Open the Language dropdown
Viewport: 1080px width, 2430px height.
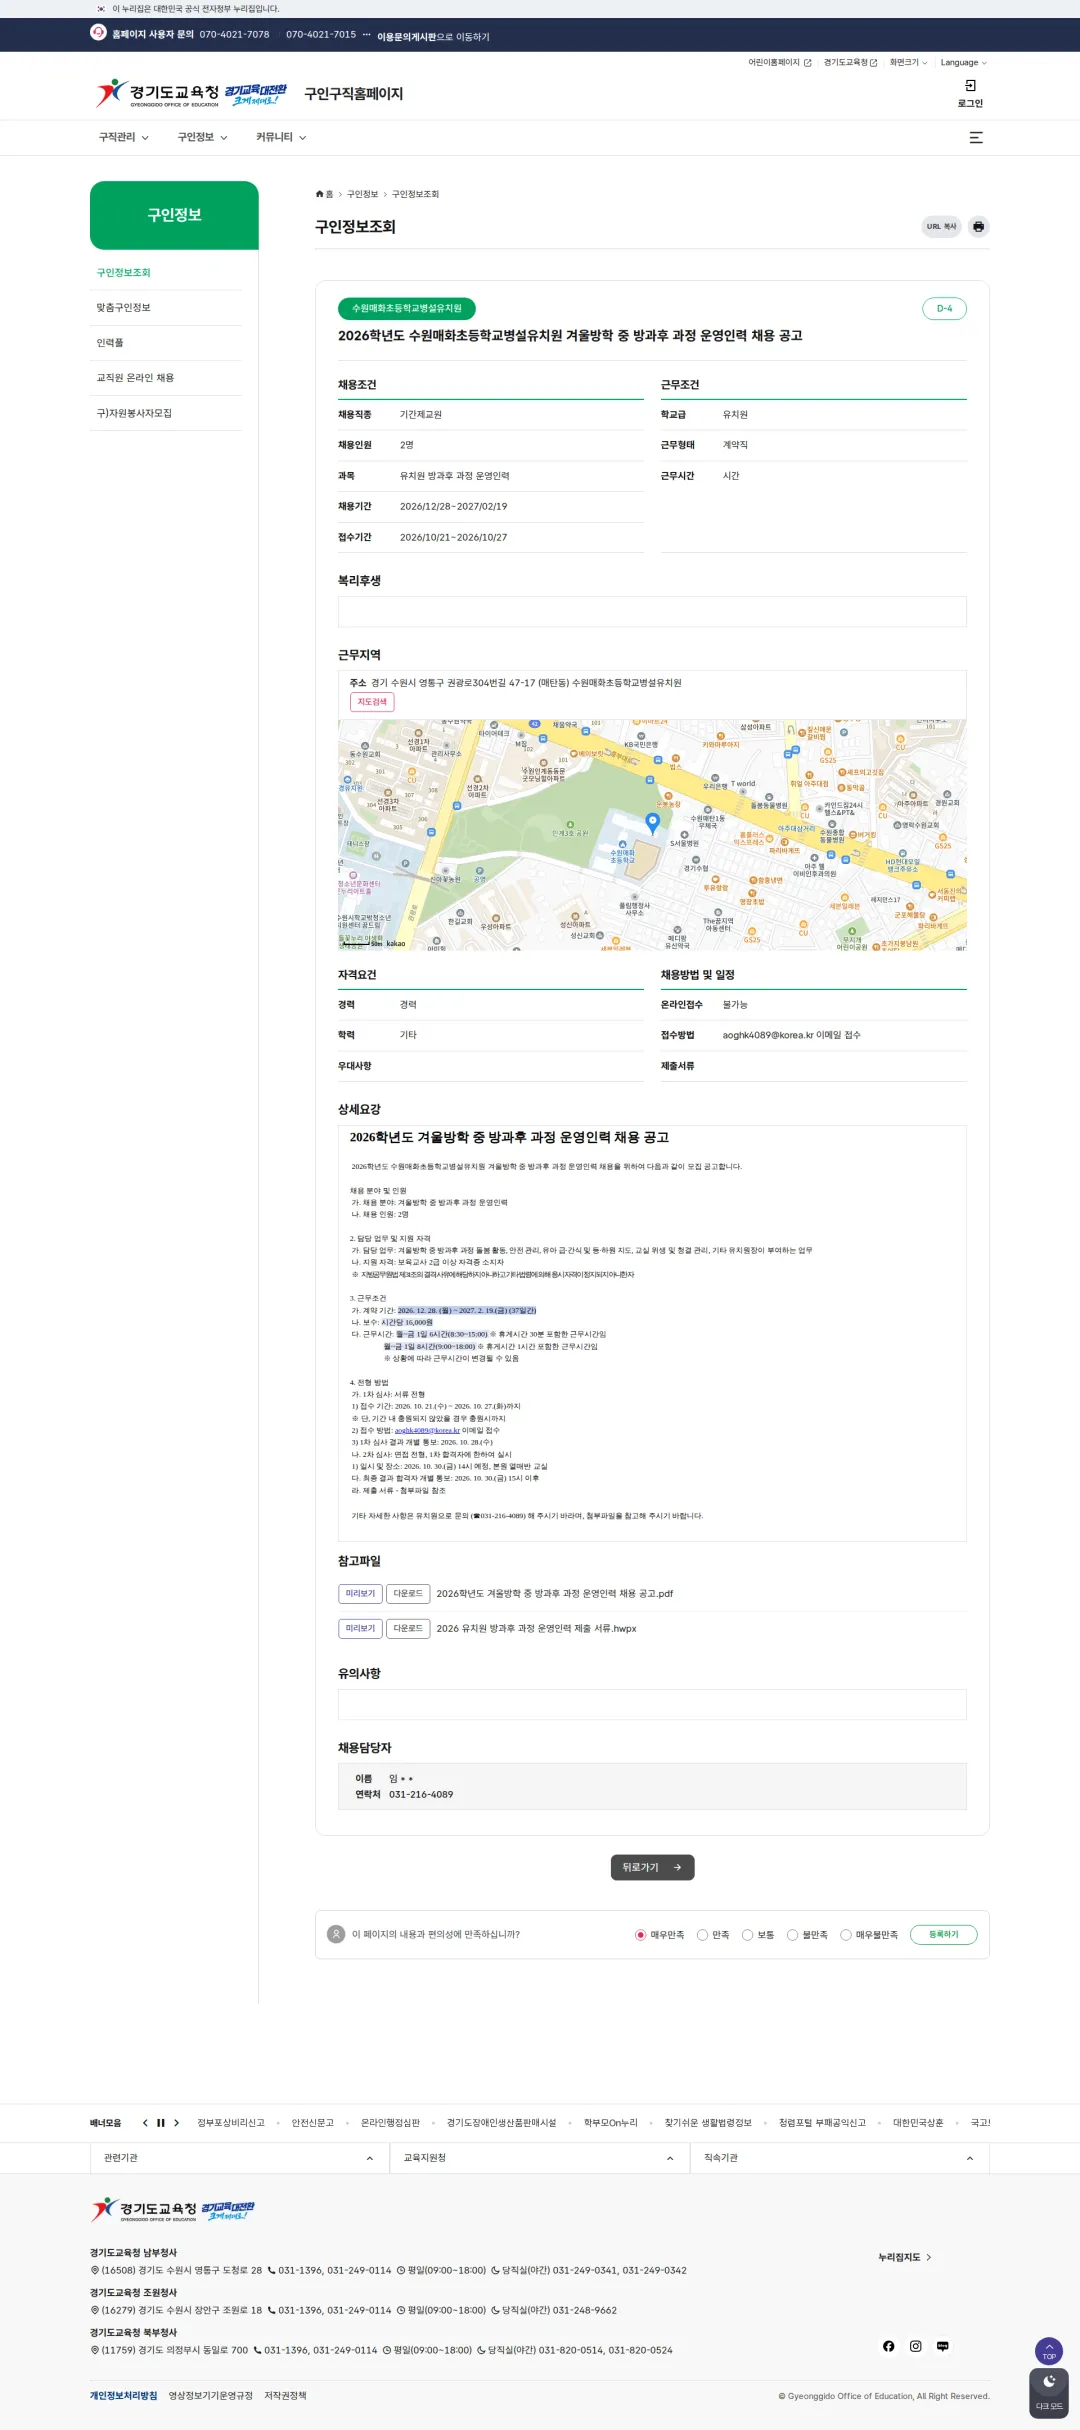pyautogui.click(x=963, y=63)
